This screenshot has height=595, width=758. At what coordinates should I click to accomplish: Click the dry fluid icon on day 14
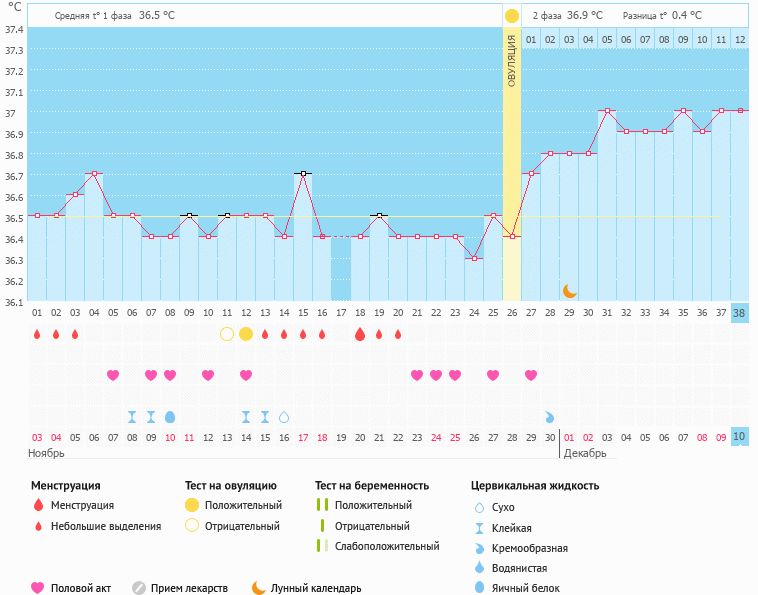click(284, 416)
